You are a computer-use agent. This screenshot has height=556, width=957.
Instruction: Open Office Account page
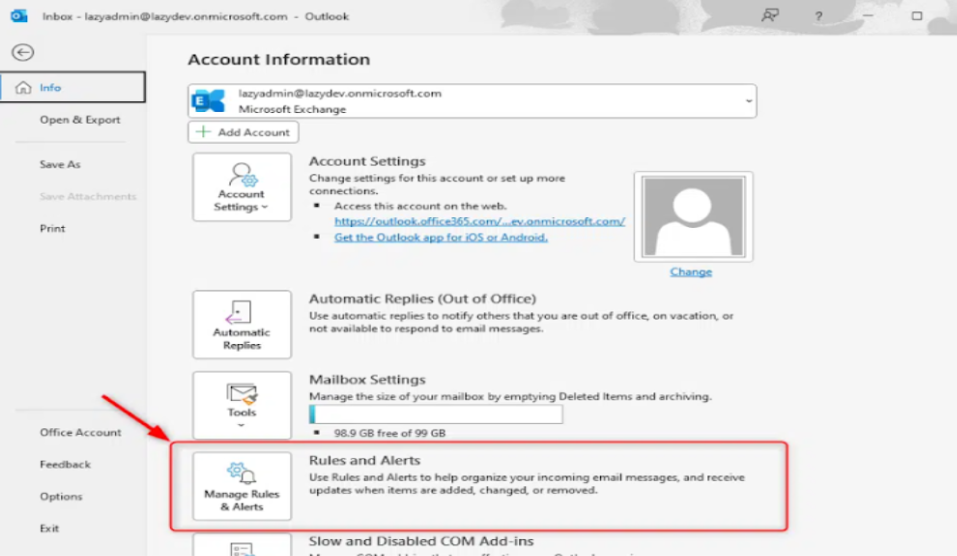coord(80,432)
